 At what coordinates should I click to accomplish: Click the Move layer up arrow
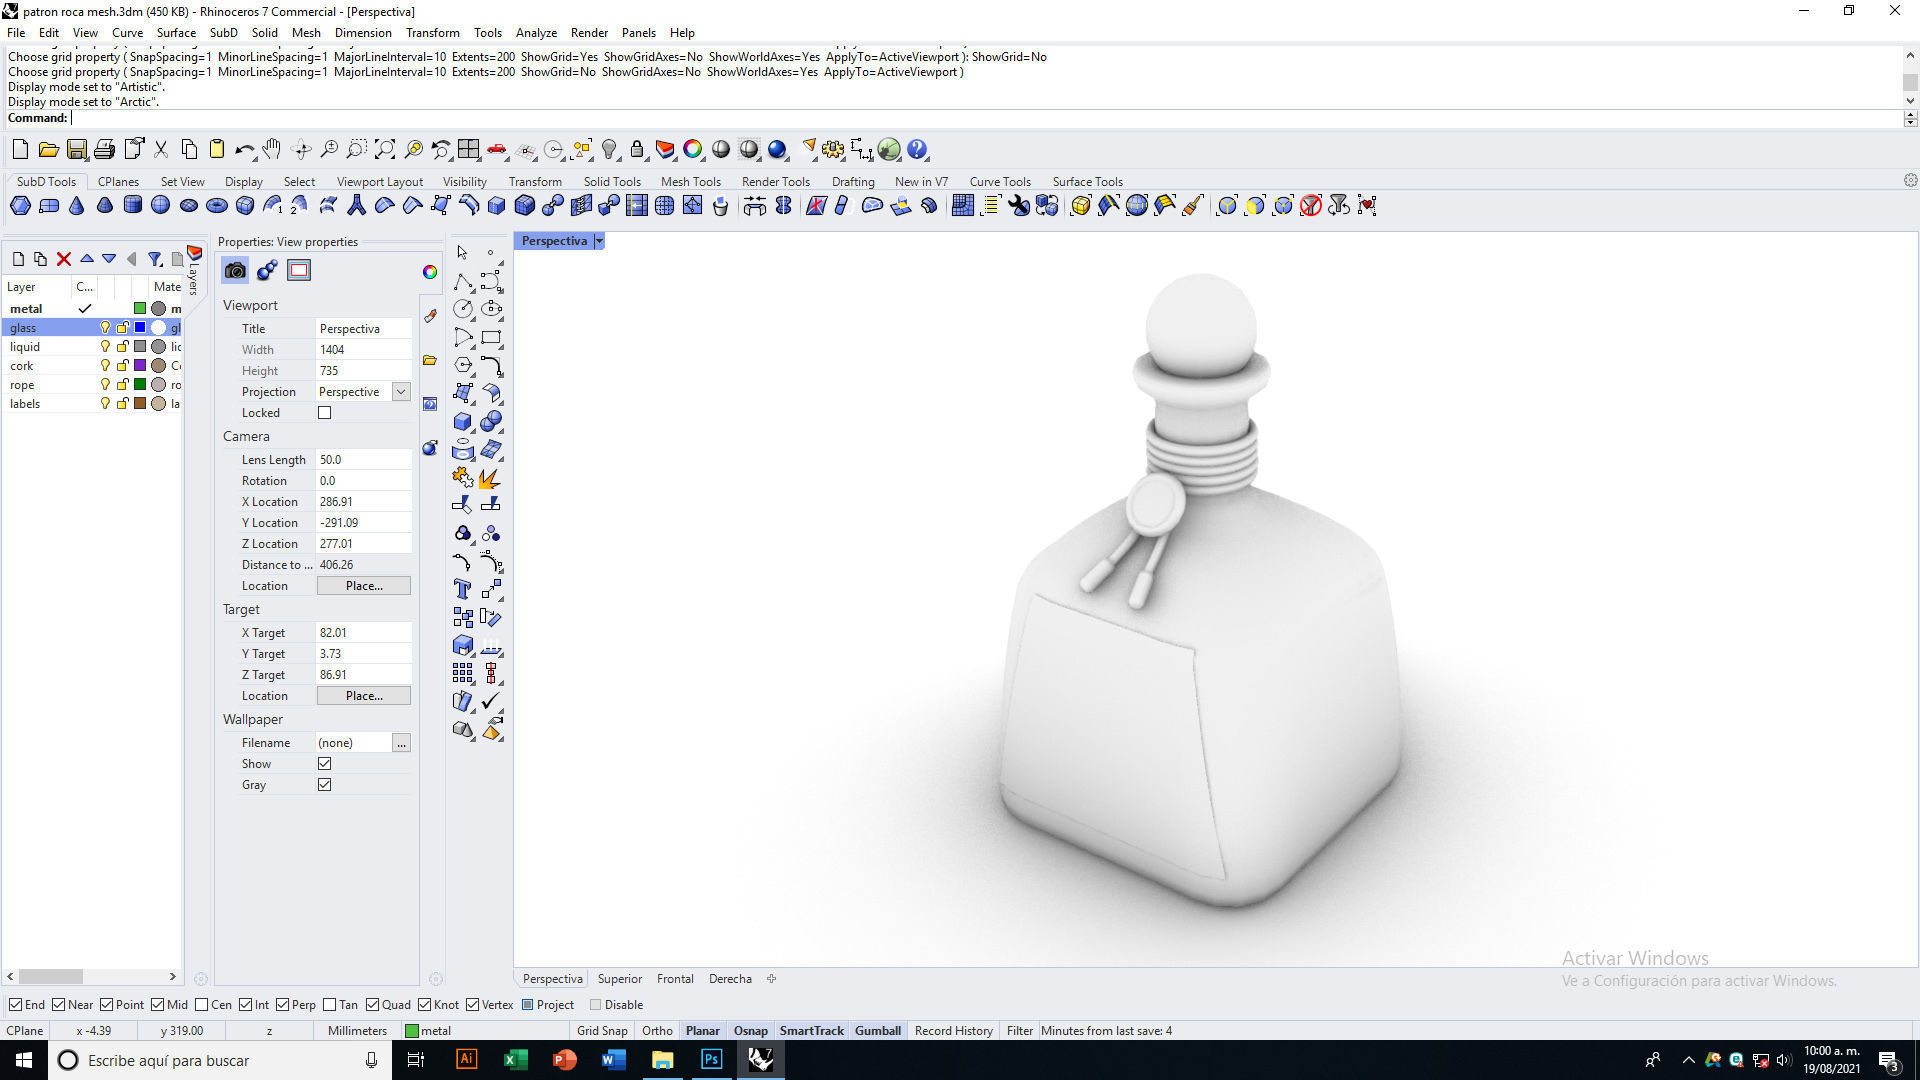87,259
